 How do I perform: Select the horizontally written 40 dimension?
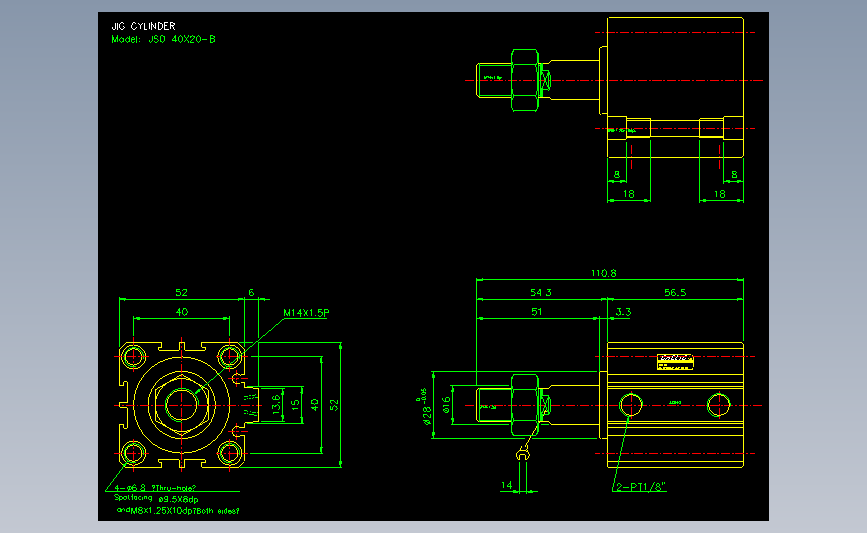[x=182, y=312]
